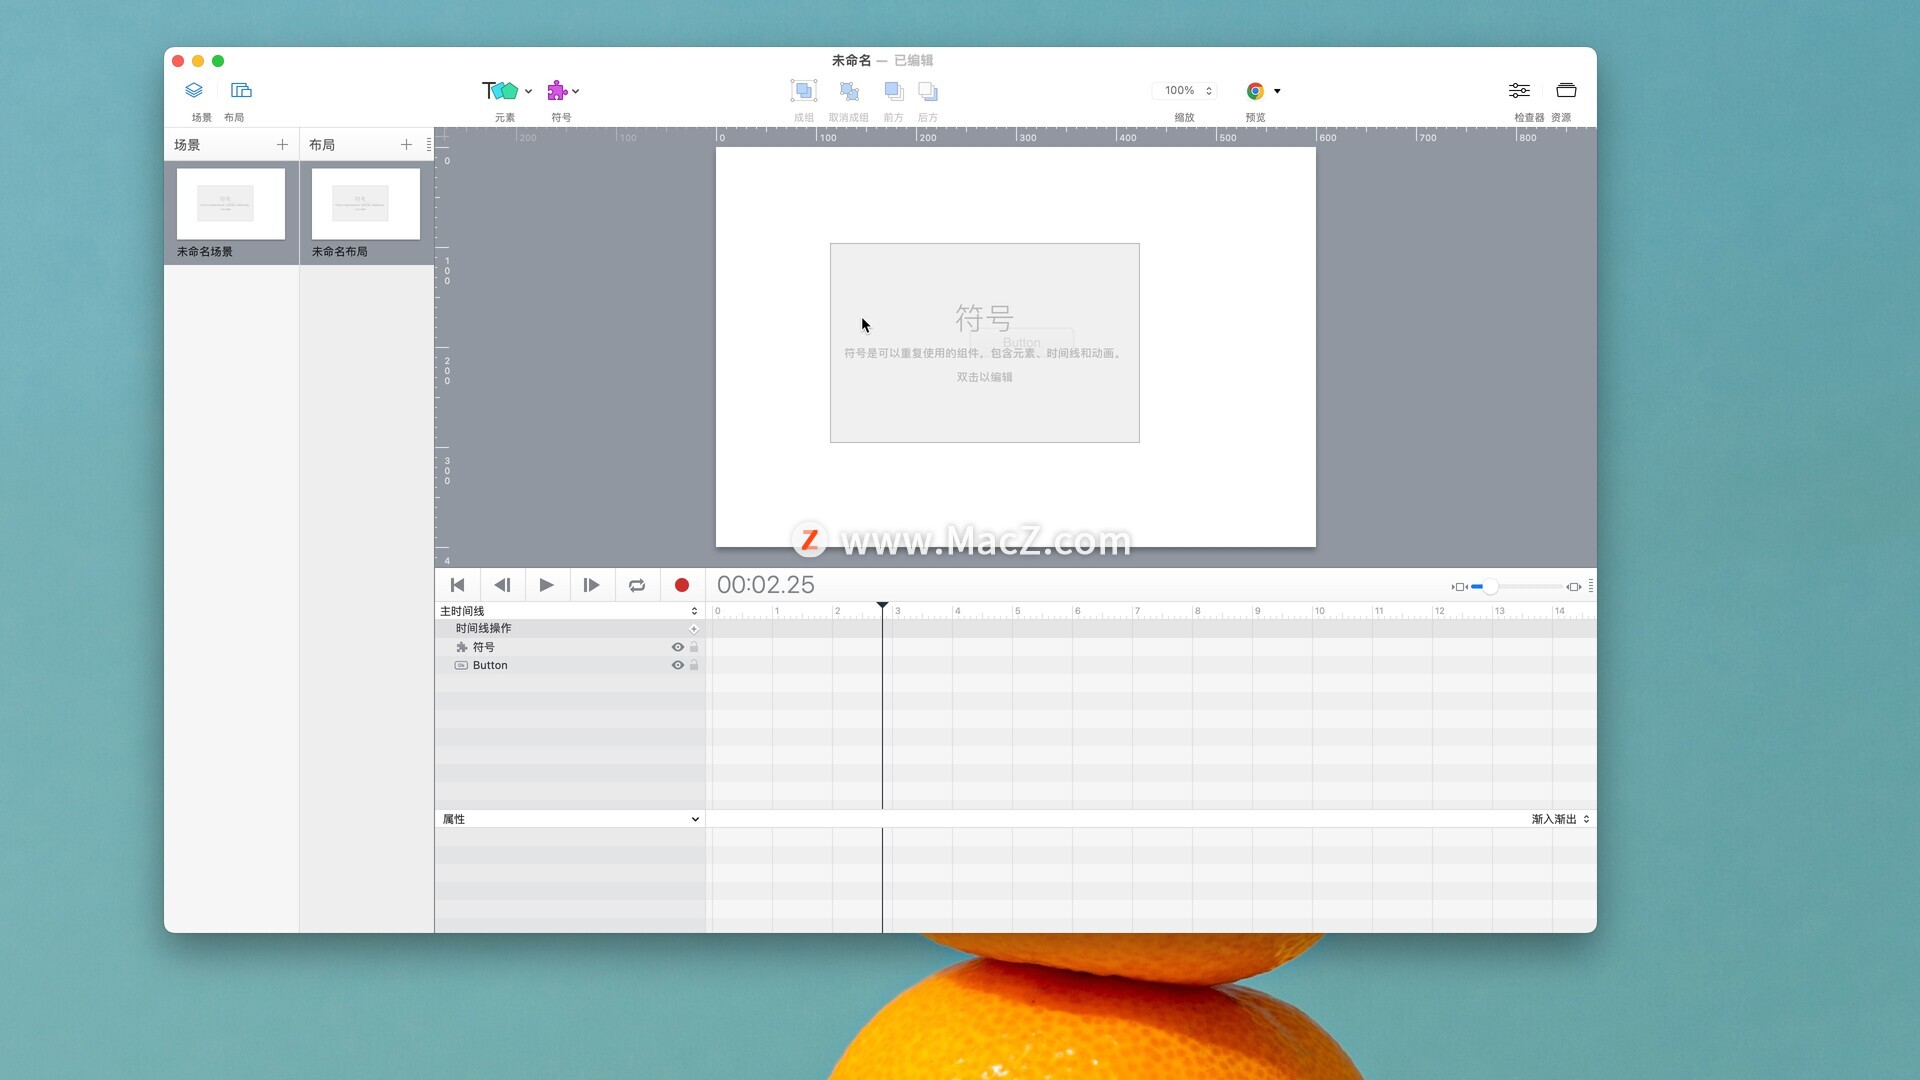Click the timeline zoom out icon
Image resolution: width=1920 pixels, height=1080 pixels.
coord(1459,587)
